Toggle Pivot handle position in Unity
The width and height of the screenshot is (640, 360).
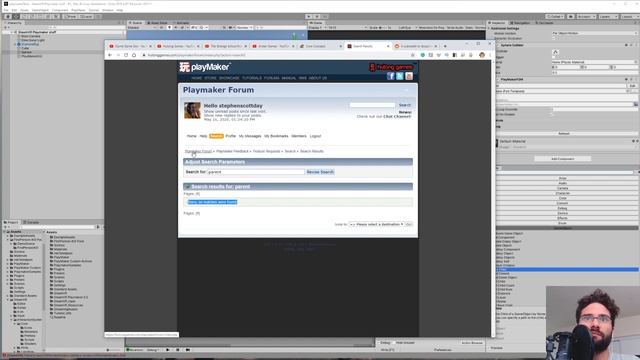click(71, 17)
